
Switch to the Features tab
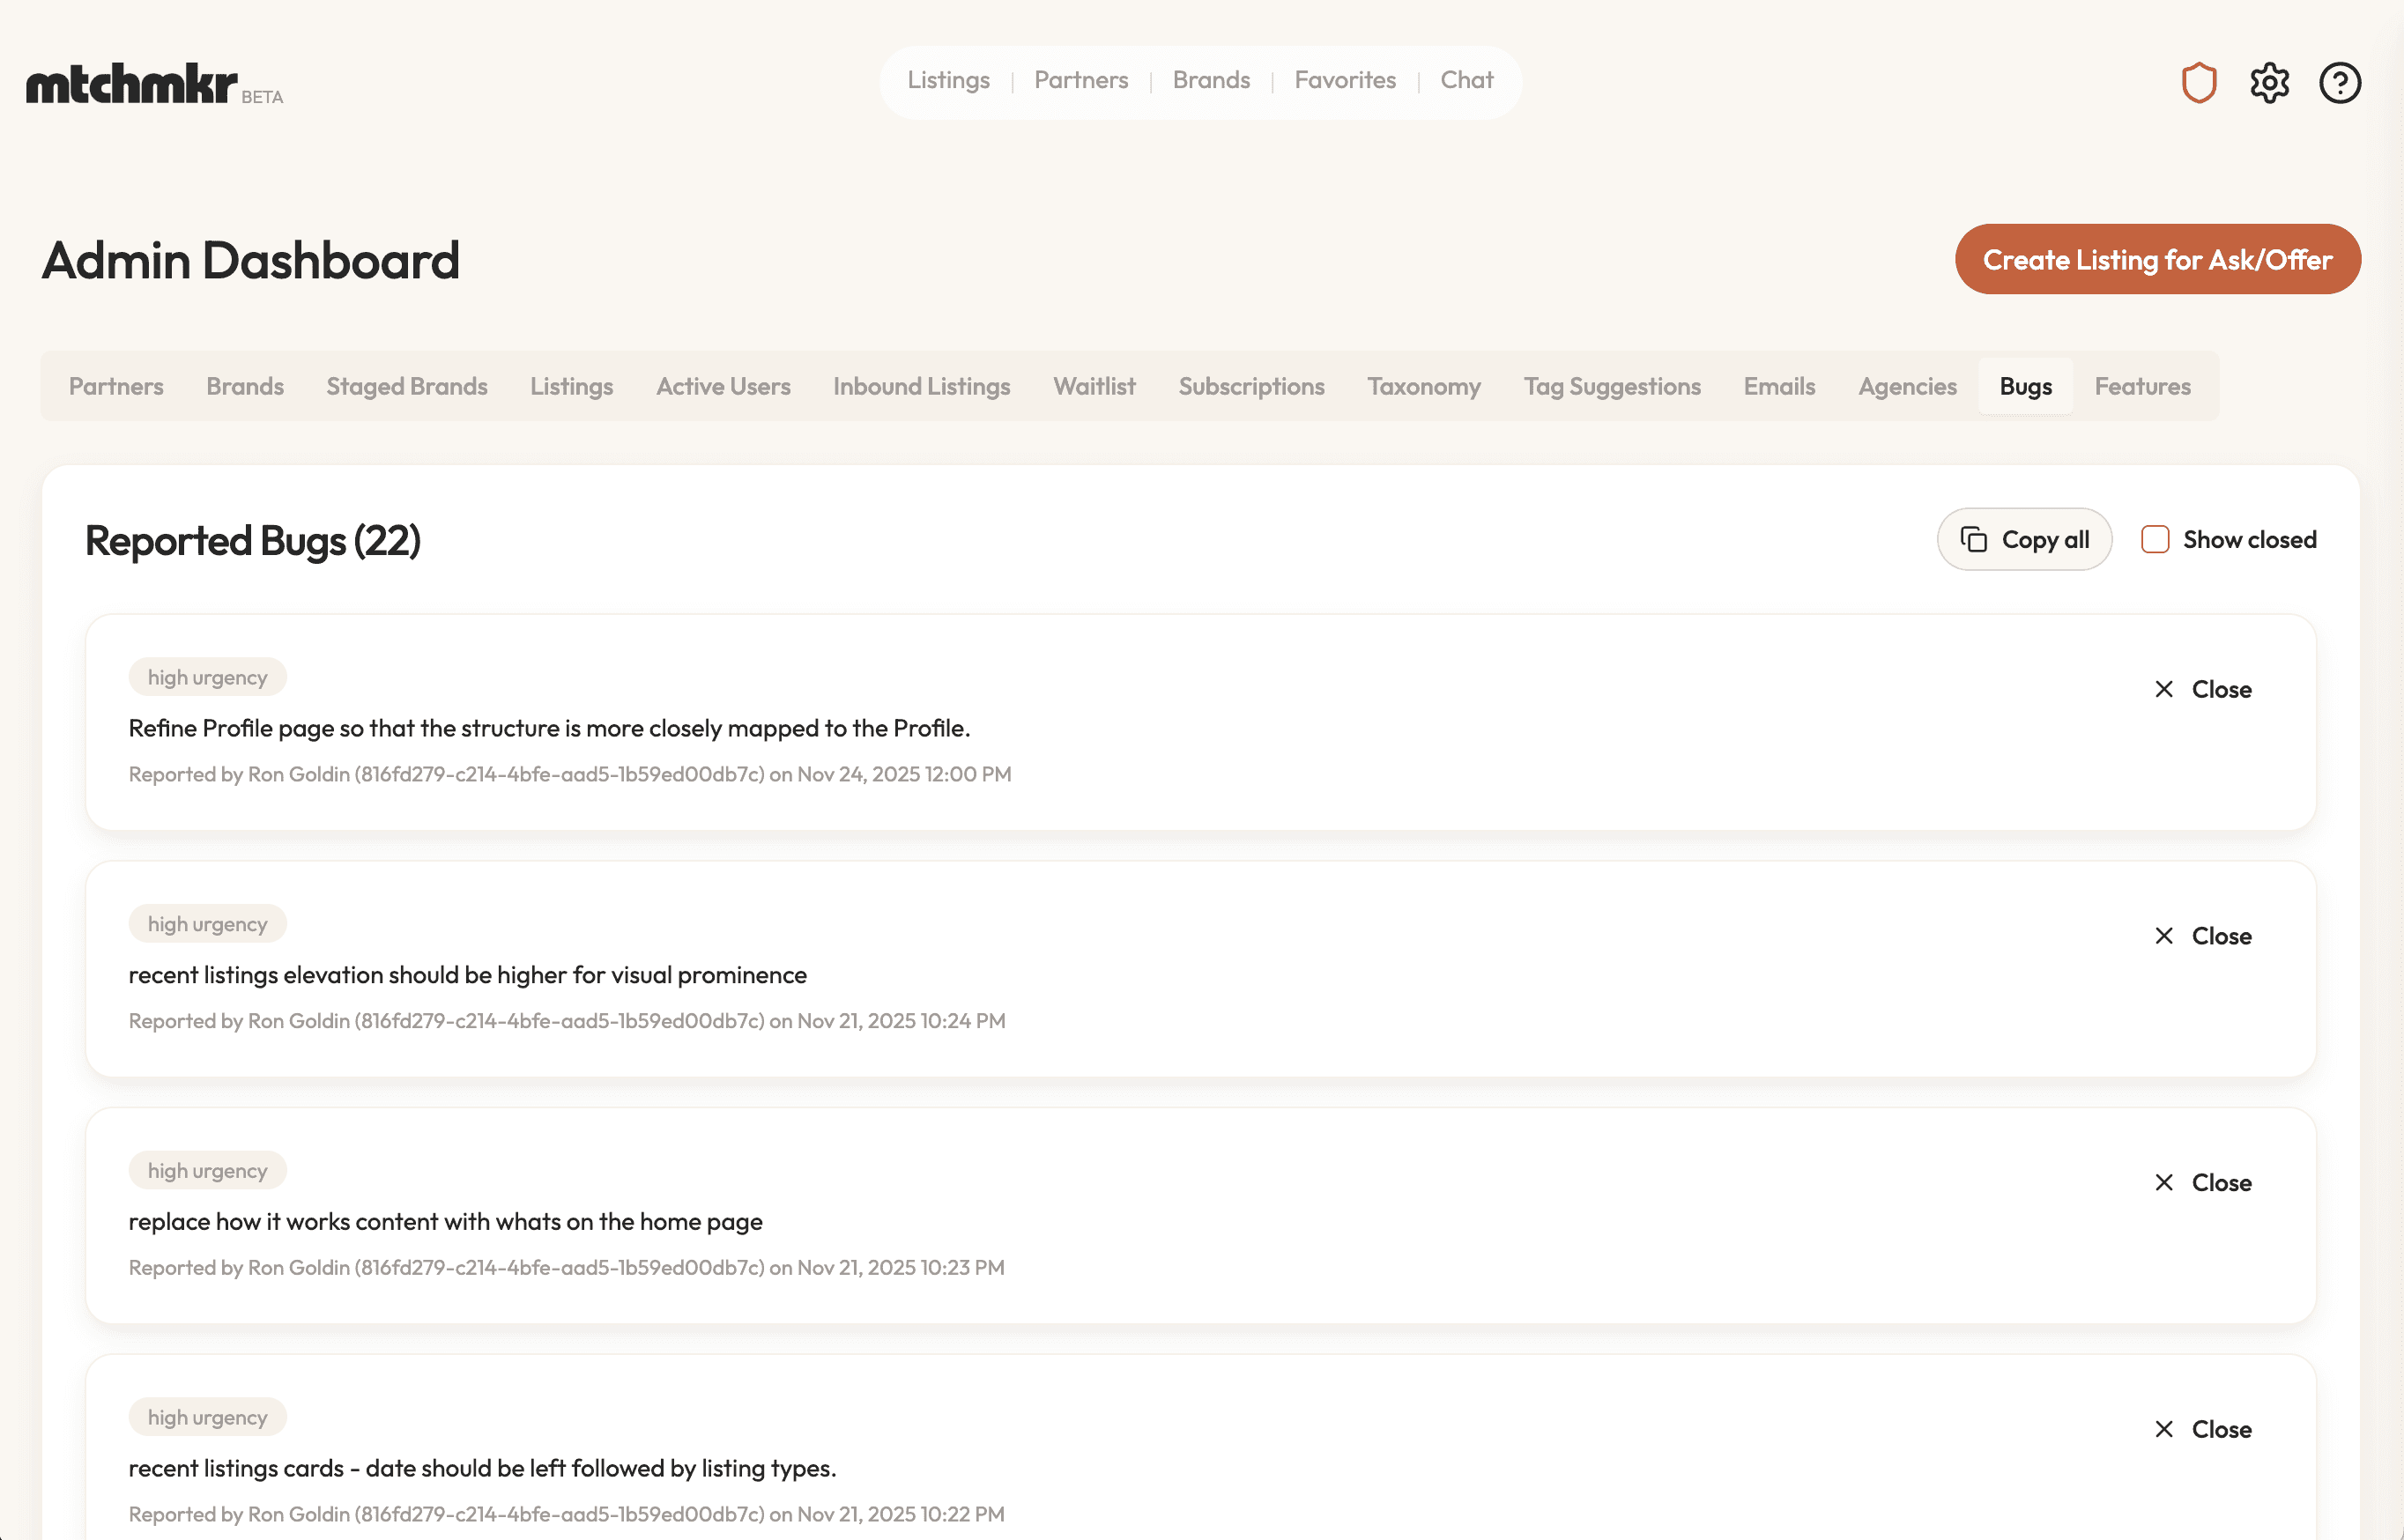click(x=2142, y=386)
